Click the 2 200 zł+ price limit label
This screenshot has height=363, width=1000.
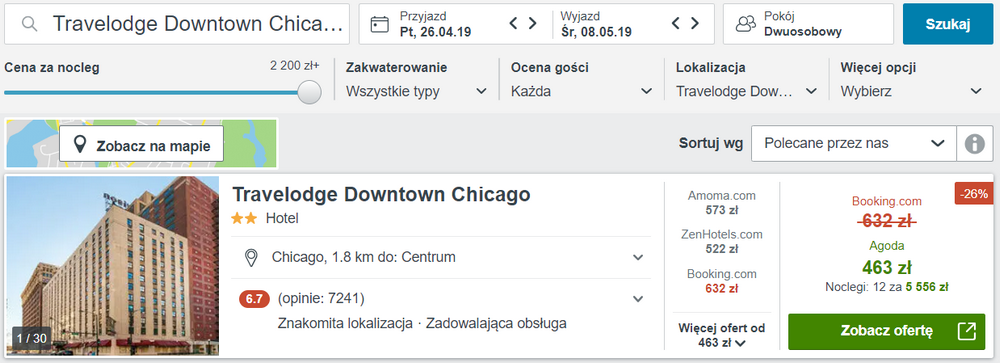(295, 66)
